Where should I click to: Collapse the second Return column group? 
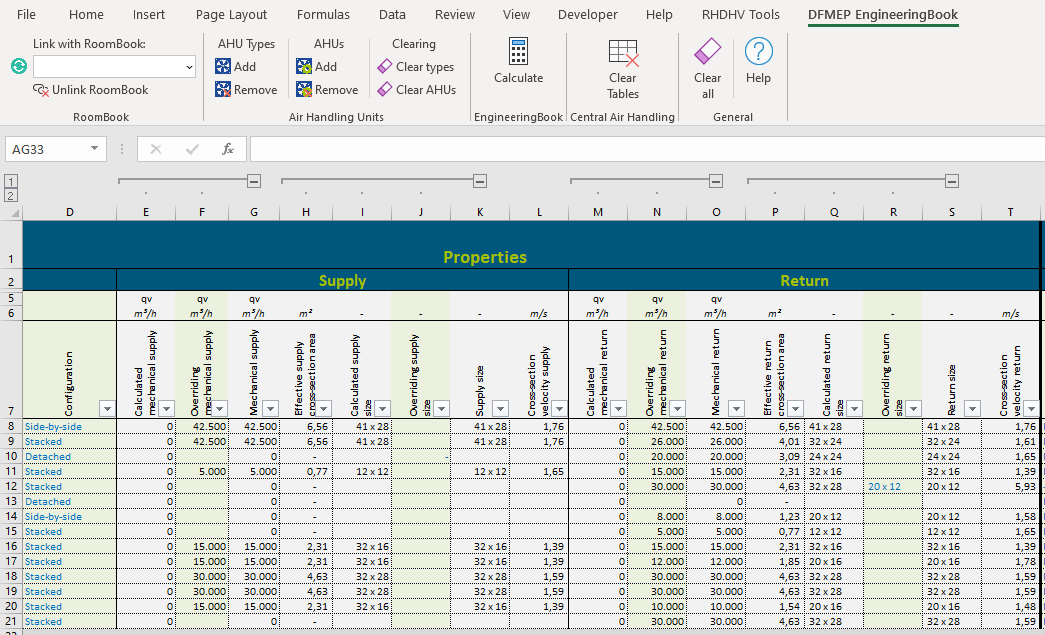click(952, 181)
